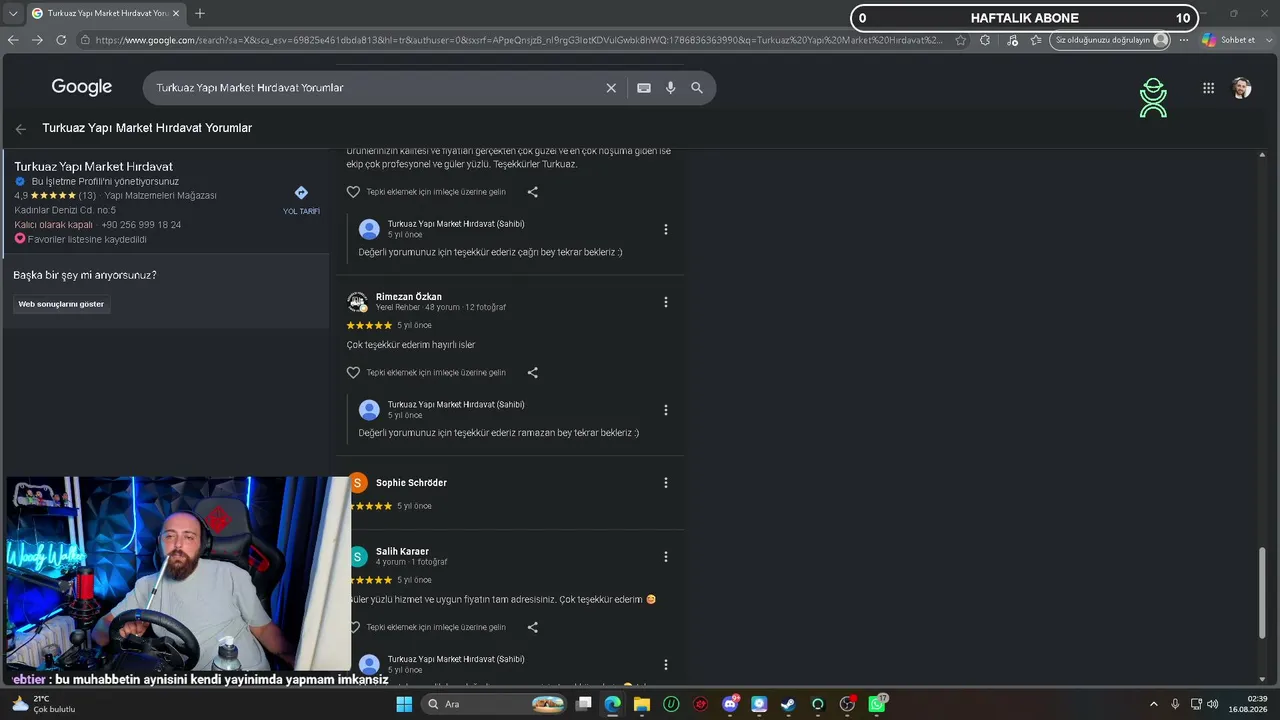
Task: Clear the Google search box text
Action: tap(611, 88)
